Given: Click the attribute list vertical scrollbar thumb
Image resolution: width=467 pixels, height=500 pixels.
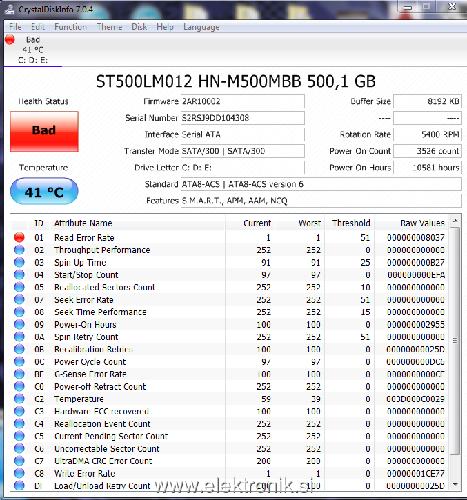Looking at the screenshot, I should [455, 340].
